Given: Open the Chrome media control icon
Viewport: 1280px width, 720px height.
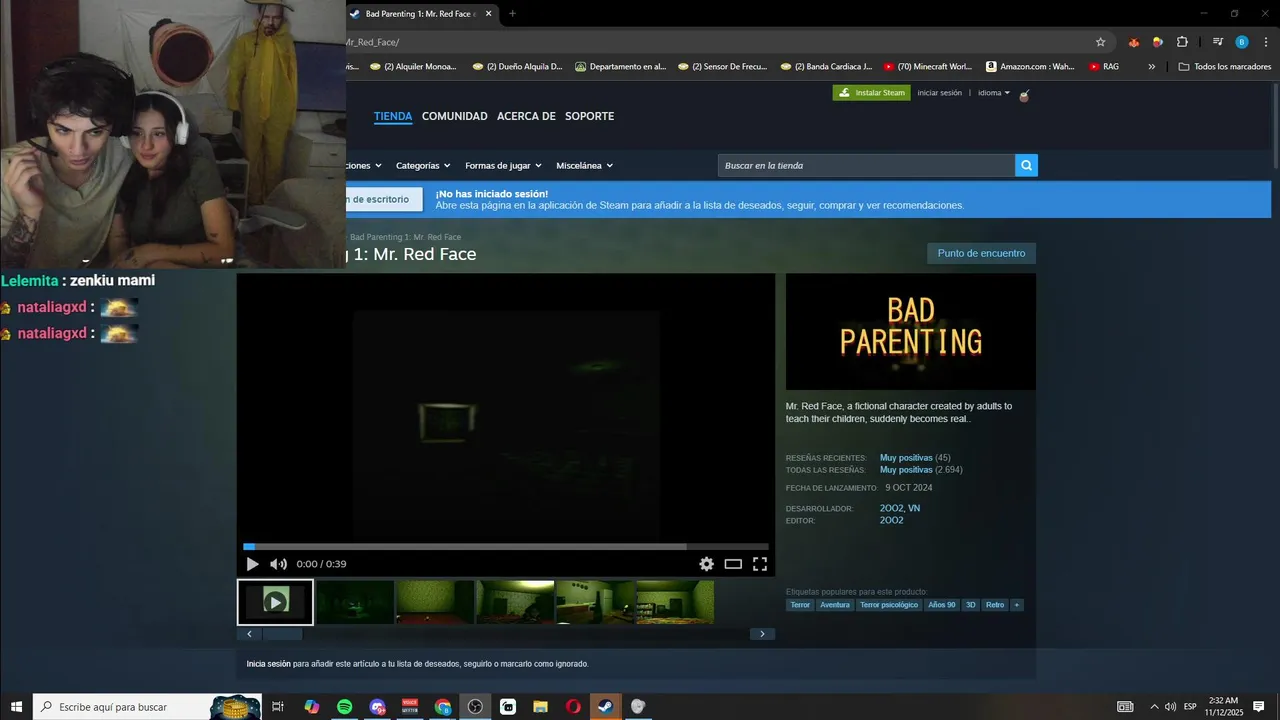Looking at the screenshot, I should tap(1218, 42).
